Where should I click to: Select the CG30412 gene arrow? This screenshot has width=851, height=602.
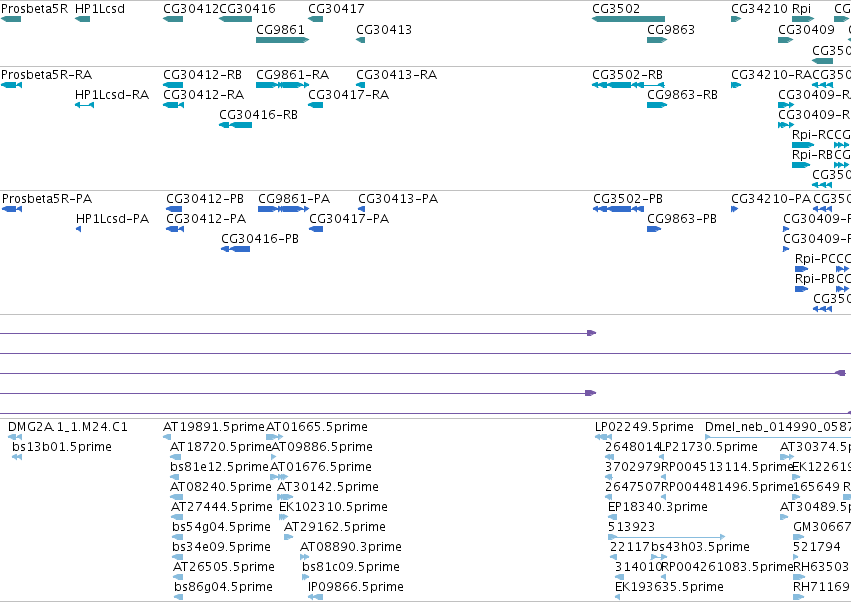173,19
